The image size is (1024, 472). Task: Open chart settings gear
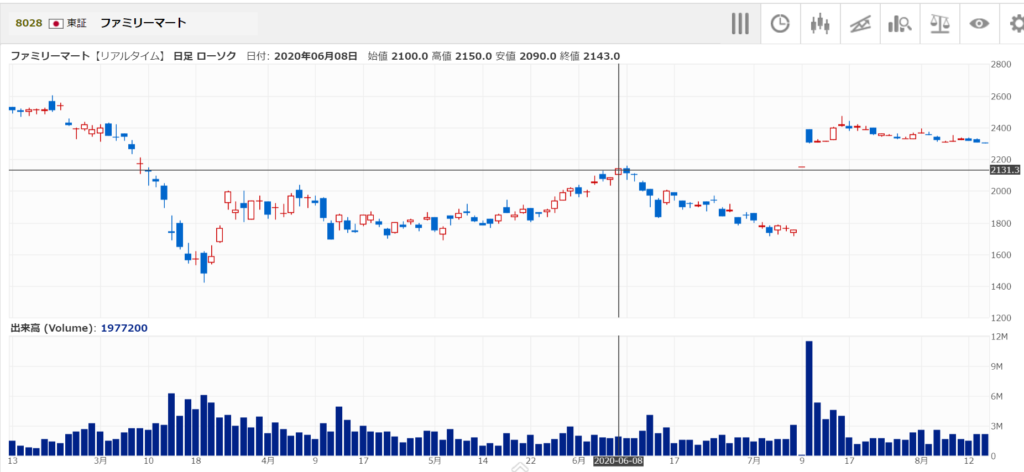[1017, 24]
